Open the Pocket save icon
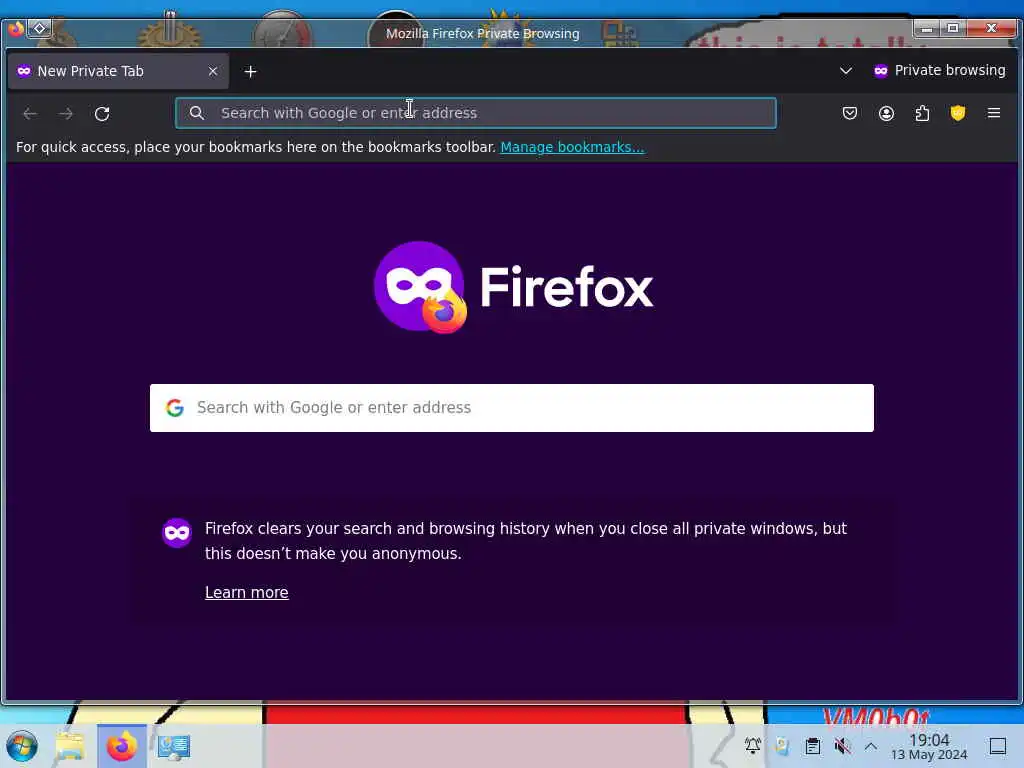The width and height of the screenshot is (1024, 768). [x=850, y=114]
